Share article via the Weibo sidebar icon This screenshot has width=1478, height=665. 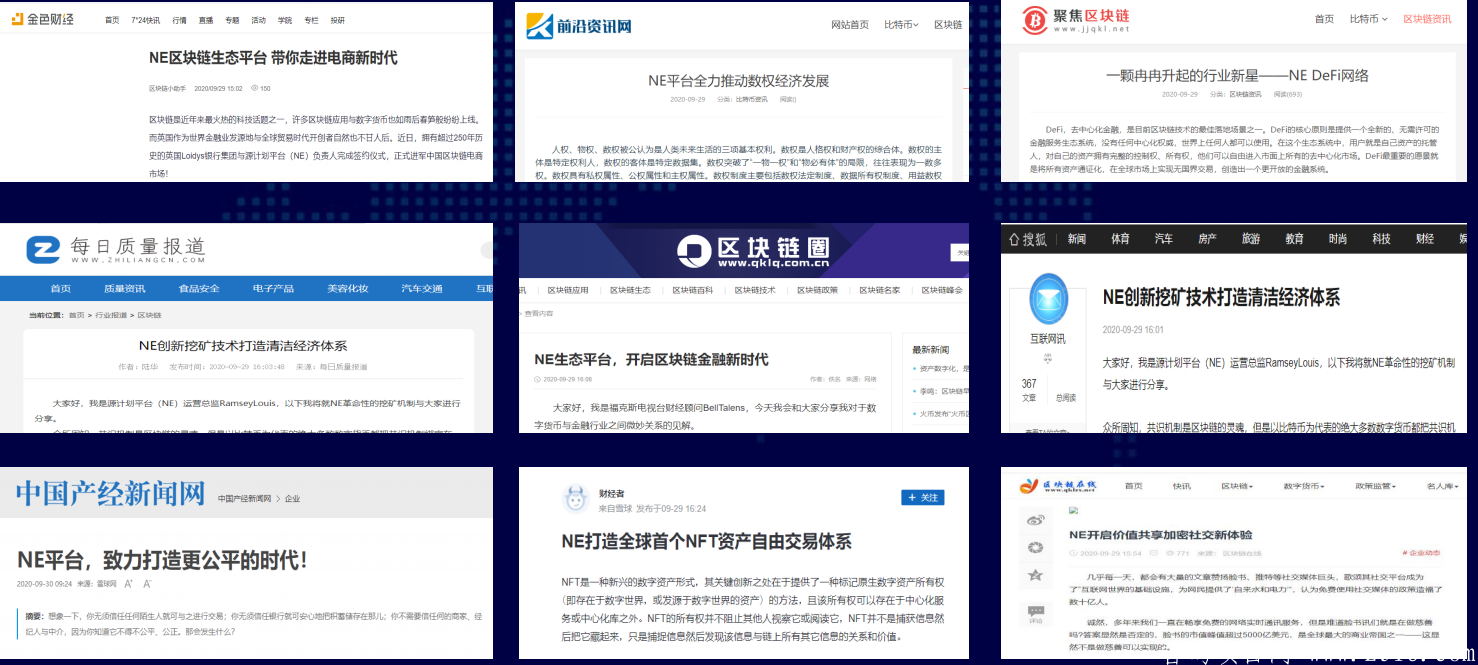(1036, 520)
